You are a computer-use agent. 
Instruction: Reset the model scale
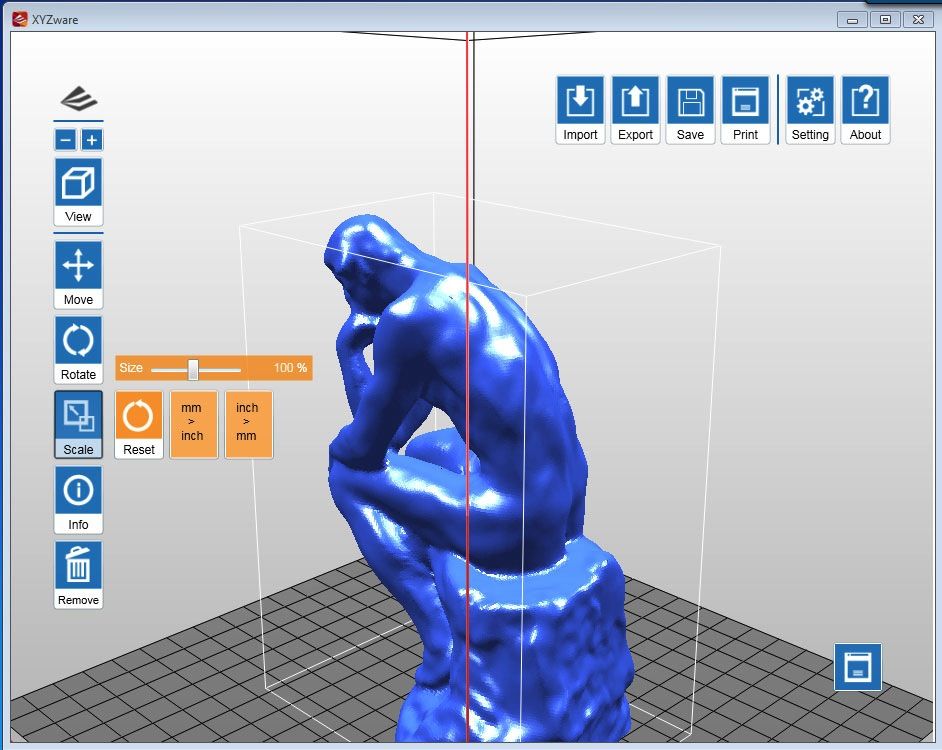138,424
